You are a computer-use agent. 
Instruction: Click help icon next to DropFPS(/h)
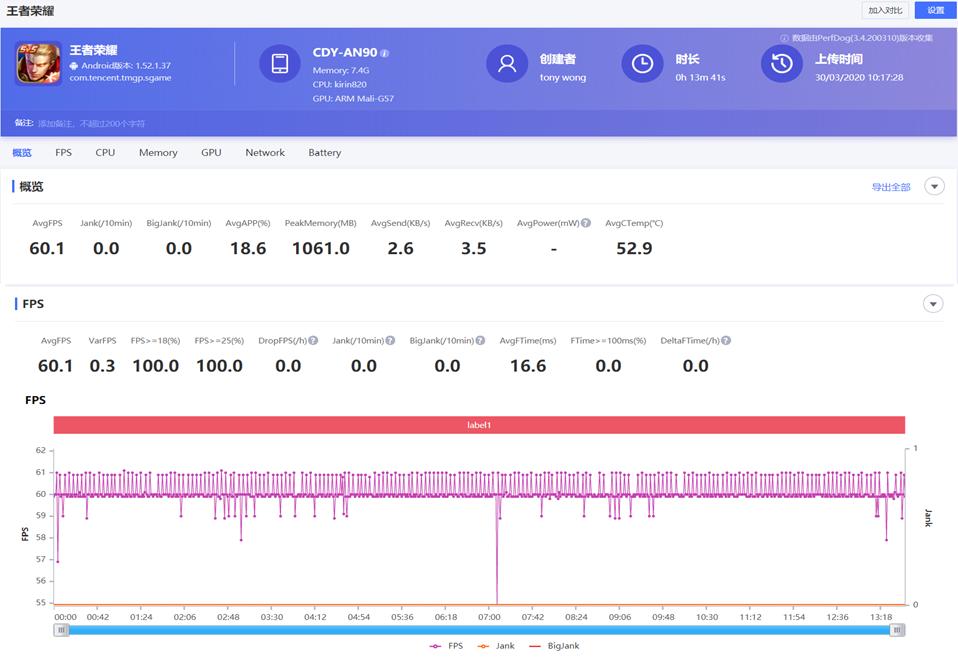click(x=313, y=340)
